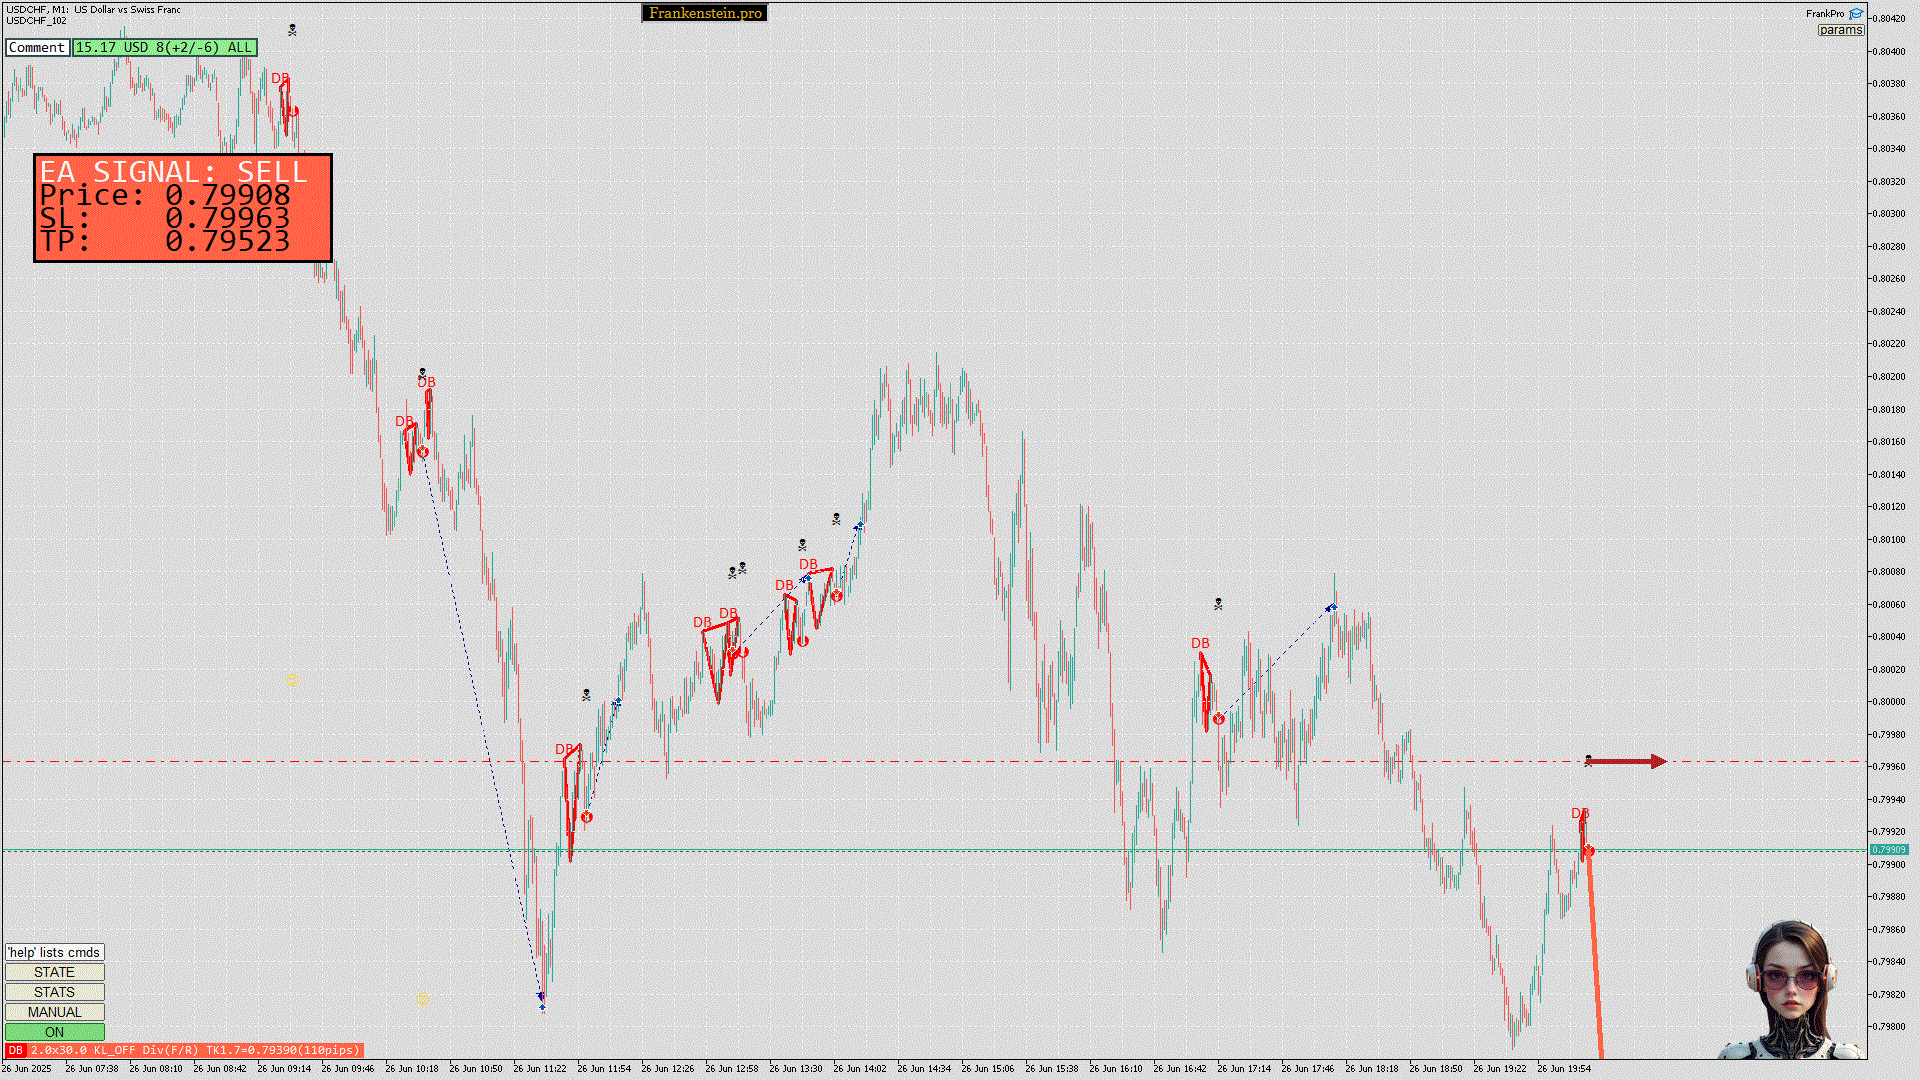Open the Frankenstein.pro link at top
This screenshot has height=1080, width=1920.
pos(705,13)
